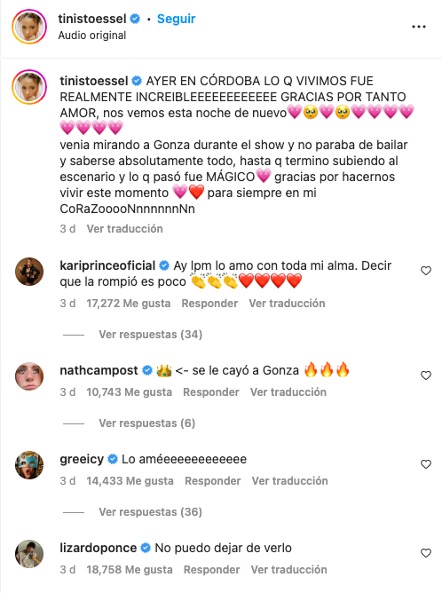Tap the heart next to greeicy's comment
Viewport: 442px width, 593px height.
click(426, 464)
